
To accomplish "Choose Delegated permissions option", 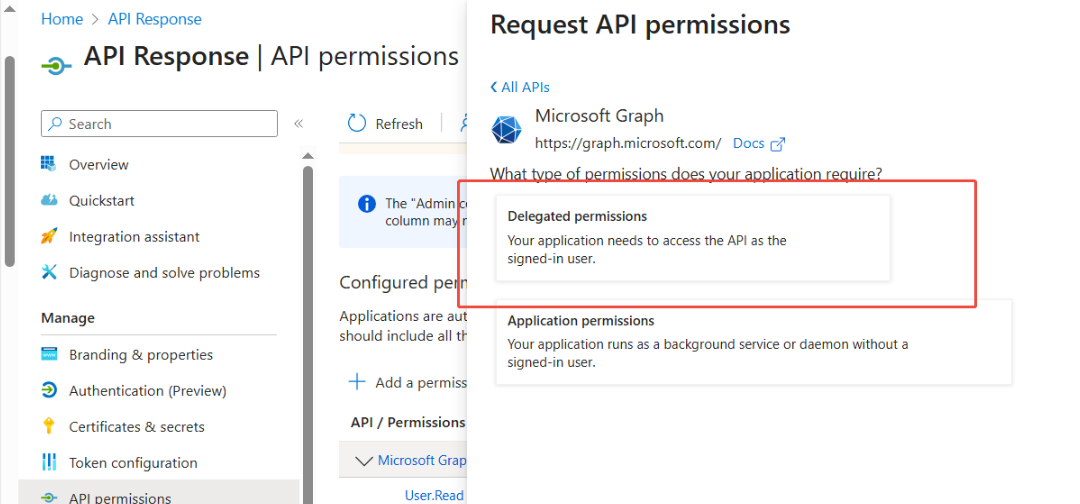I will click(692, 239).
